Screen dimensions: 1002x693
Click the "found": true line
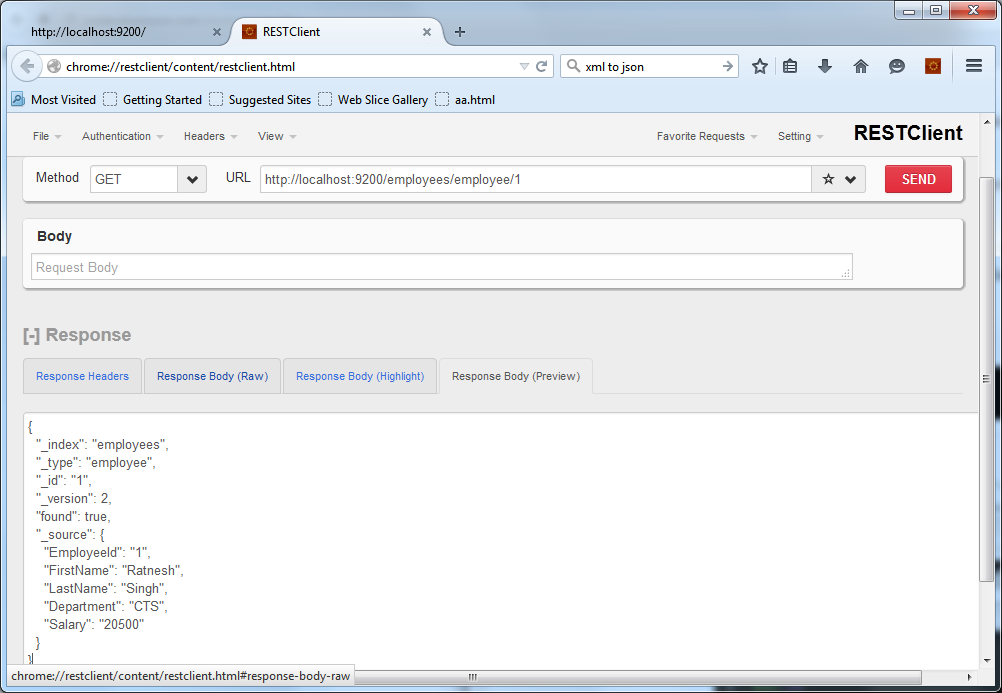(x=73, y=516)
